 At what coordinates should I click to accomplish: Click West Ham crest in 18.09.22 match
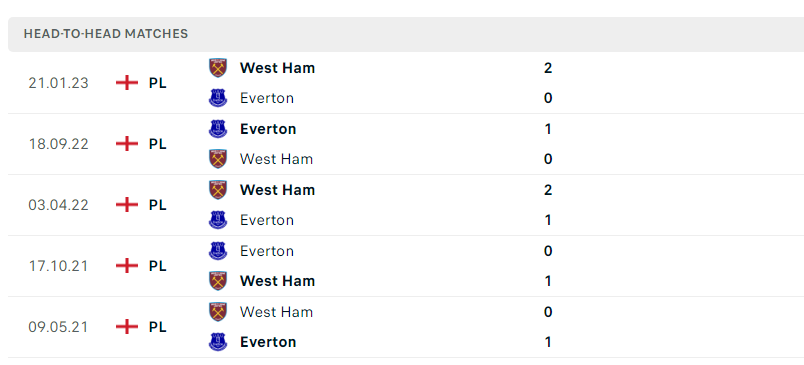click(218, 159)
